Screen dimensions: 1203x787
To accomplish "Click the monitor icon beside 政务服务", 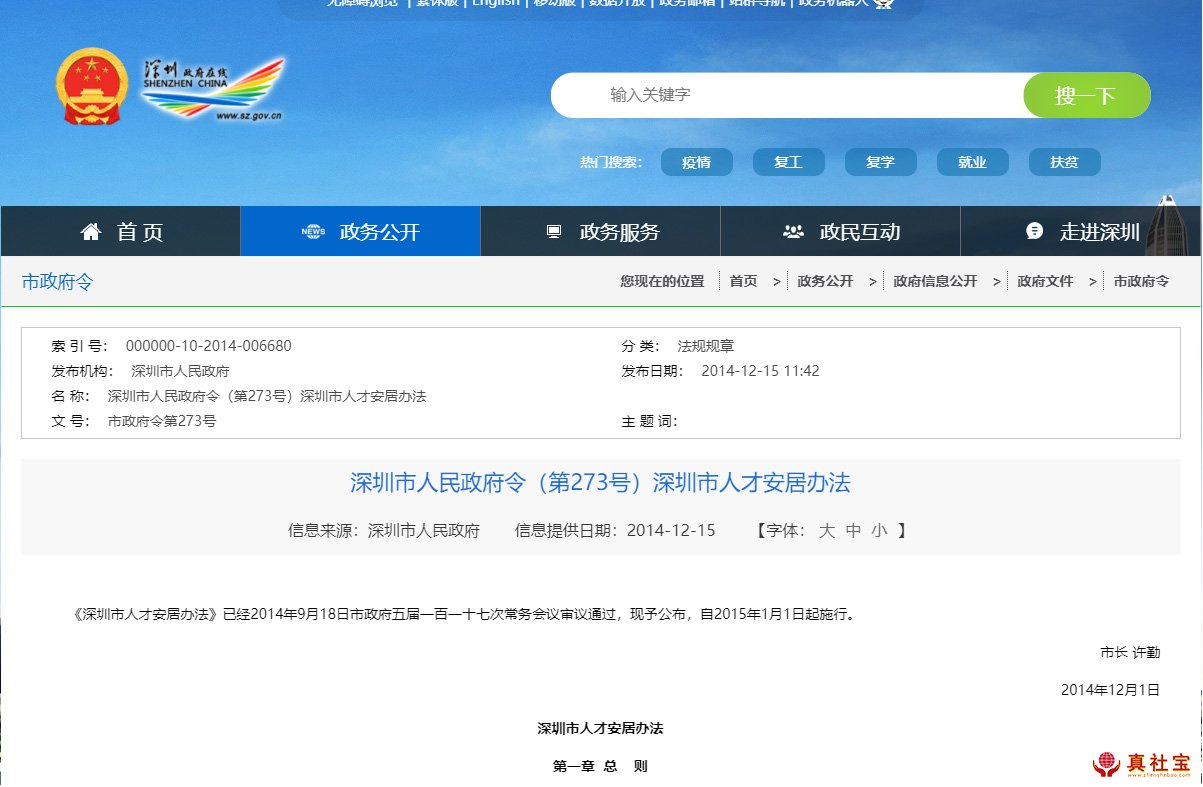I will point(554,232).
